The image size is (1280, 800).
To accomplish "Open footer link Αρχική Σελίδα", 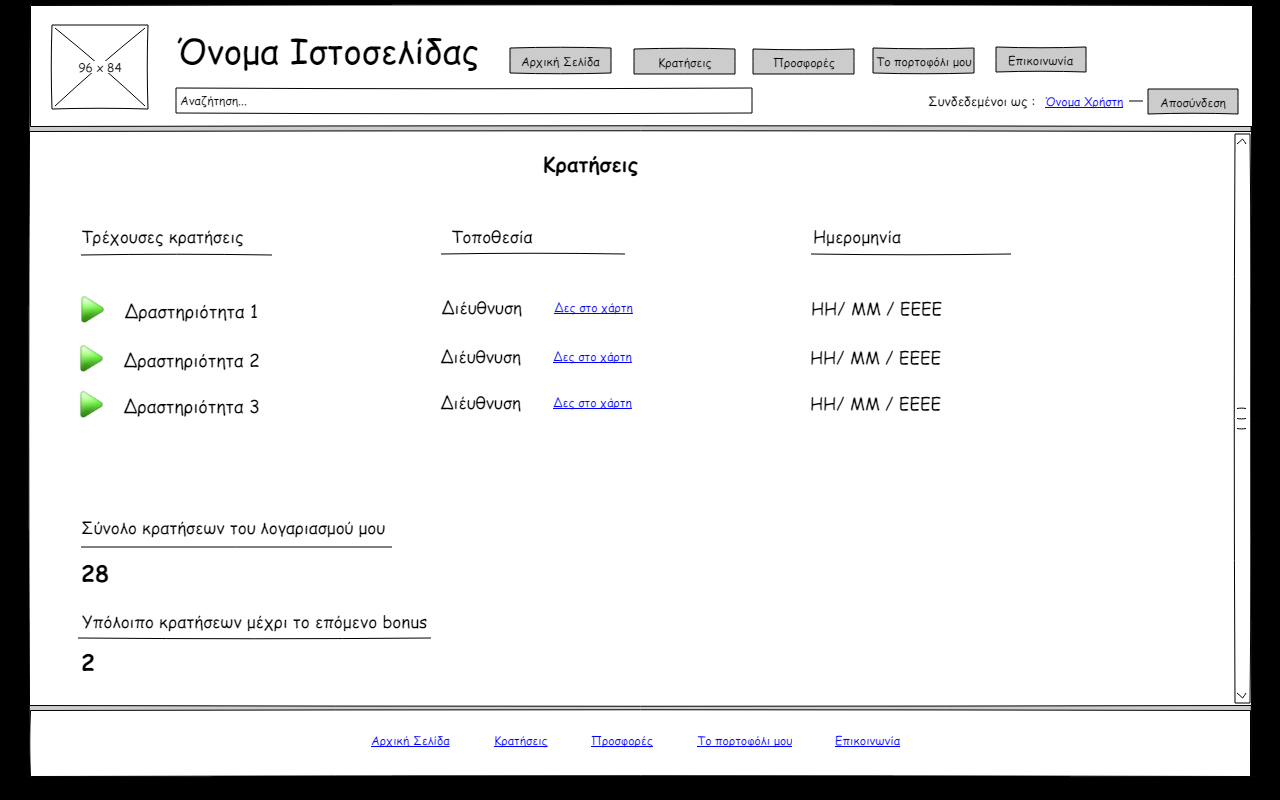I will pyautogui.click(x=410, y=741).
